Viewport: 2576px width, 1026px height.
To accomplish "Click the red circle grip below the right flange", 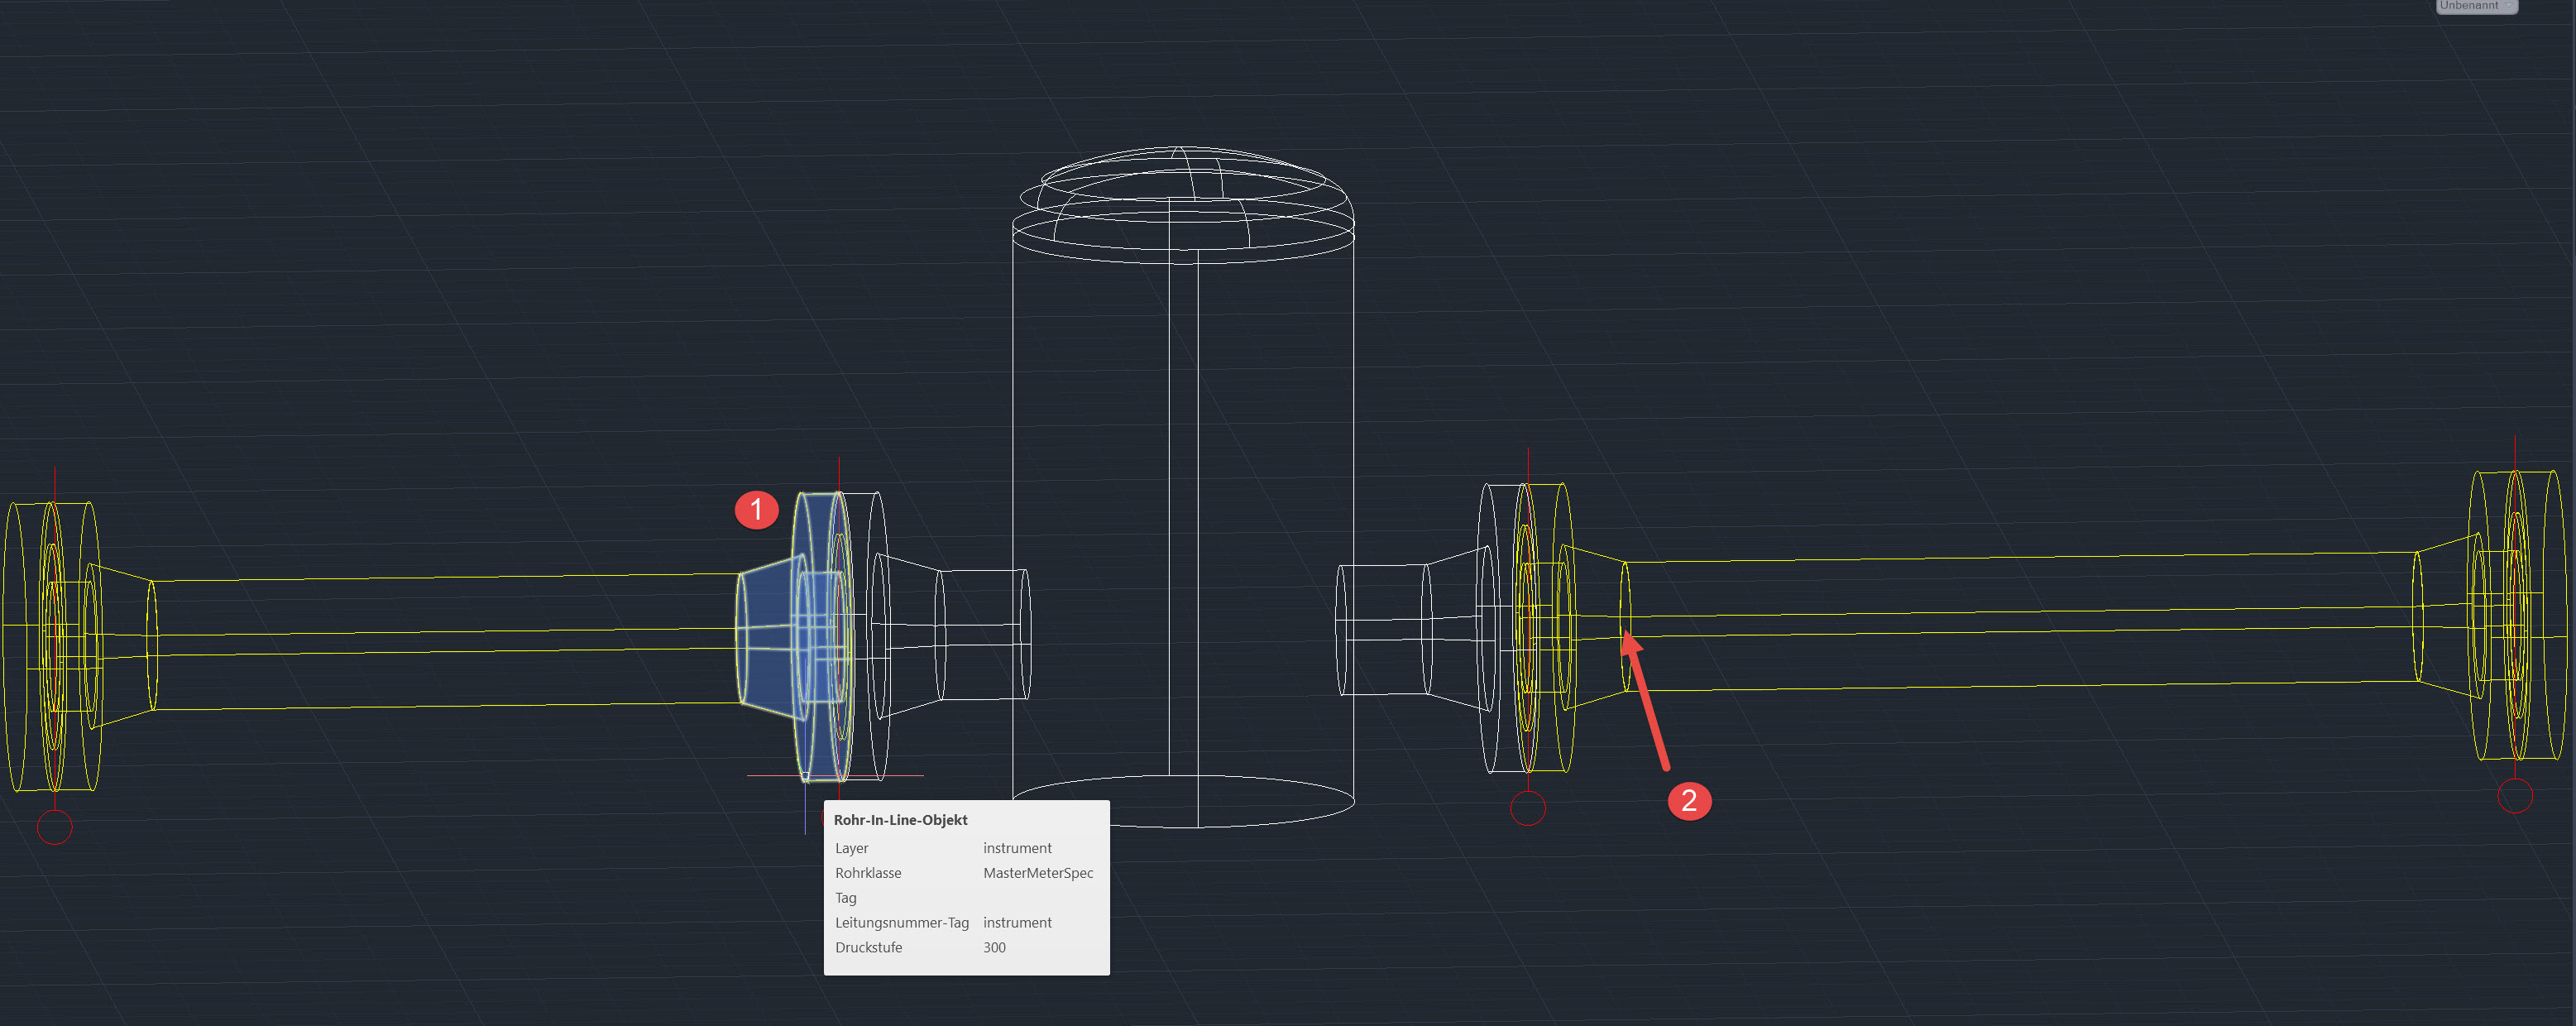I will pos(1527,810).
